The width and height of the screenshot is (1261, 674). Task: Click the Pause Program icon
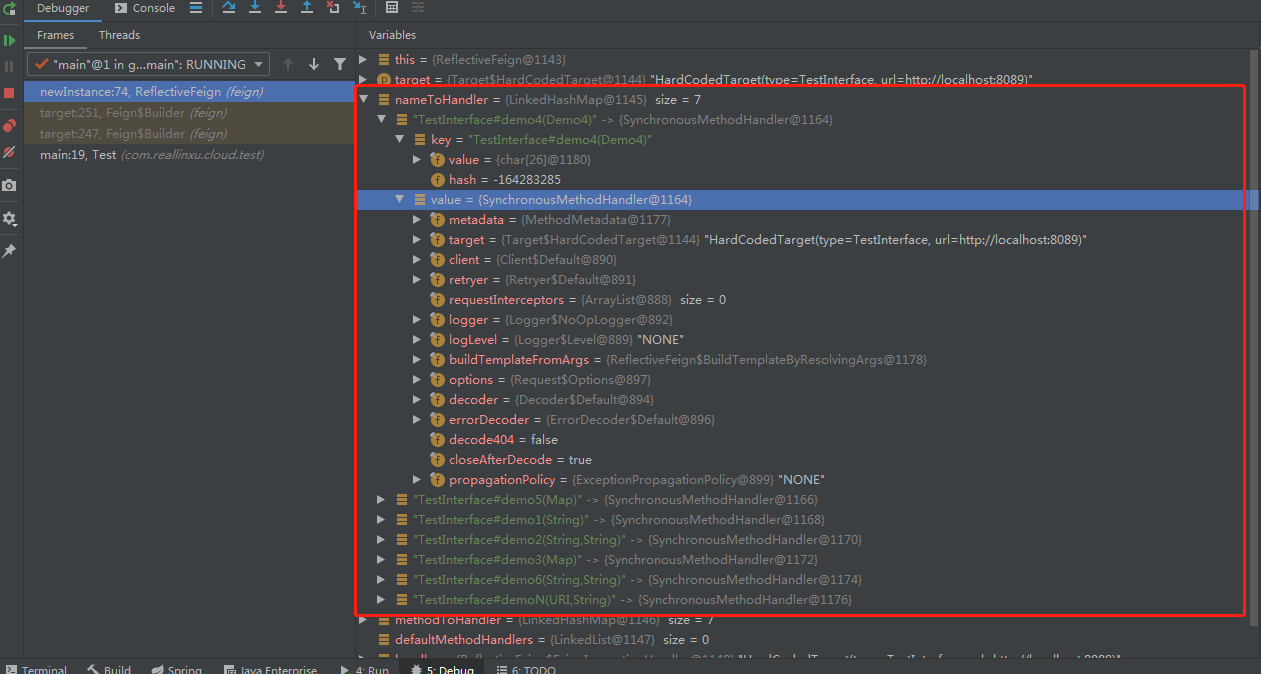9,66
